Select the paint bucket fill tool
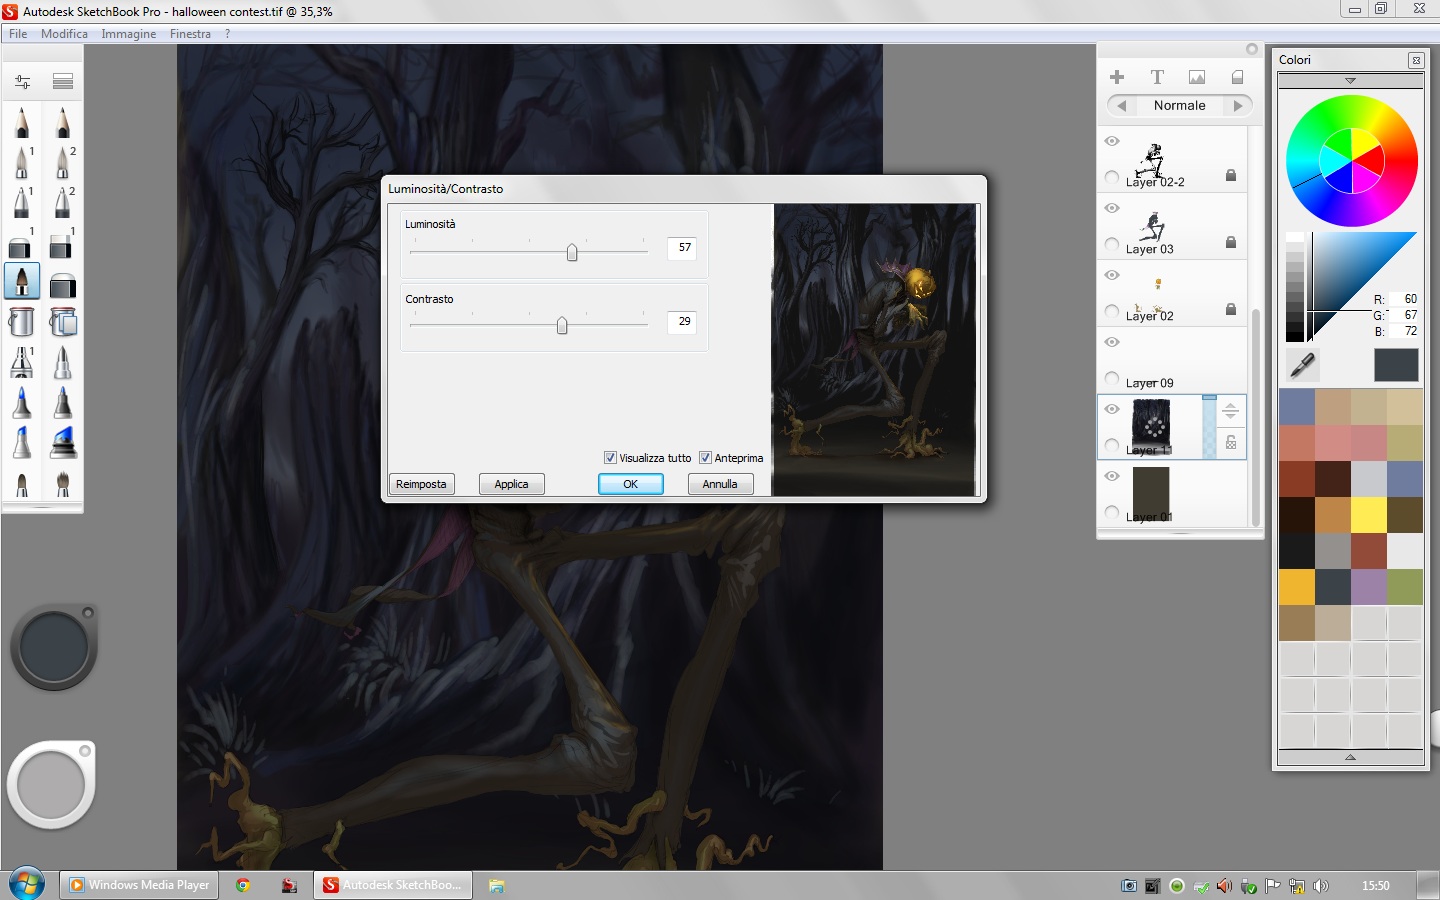The height and width of the screenshot is (900, 1440). (x=22, y=322)
